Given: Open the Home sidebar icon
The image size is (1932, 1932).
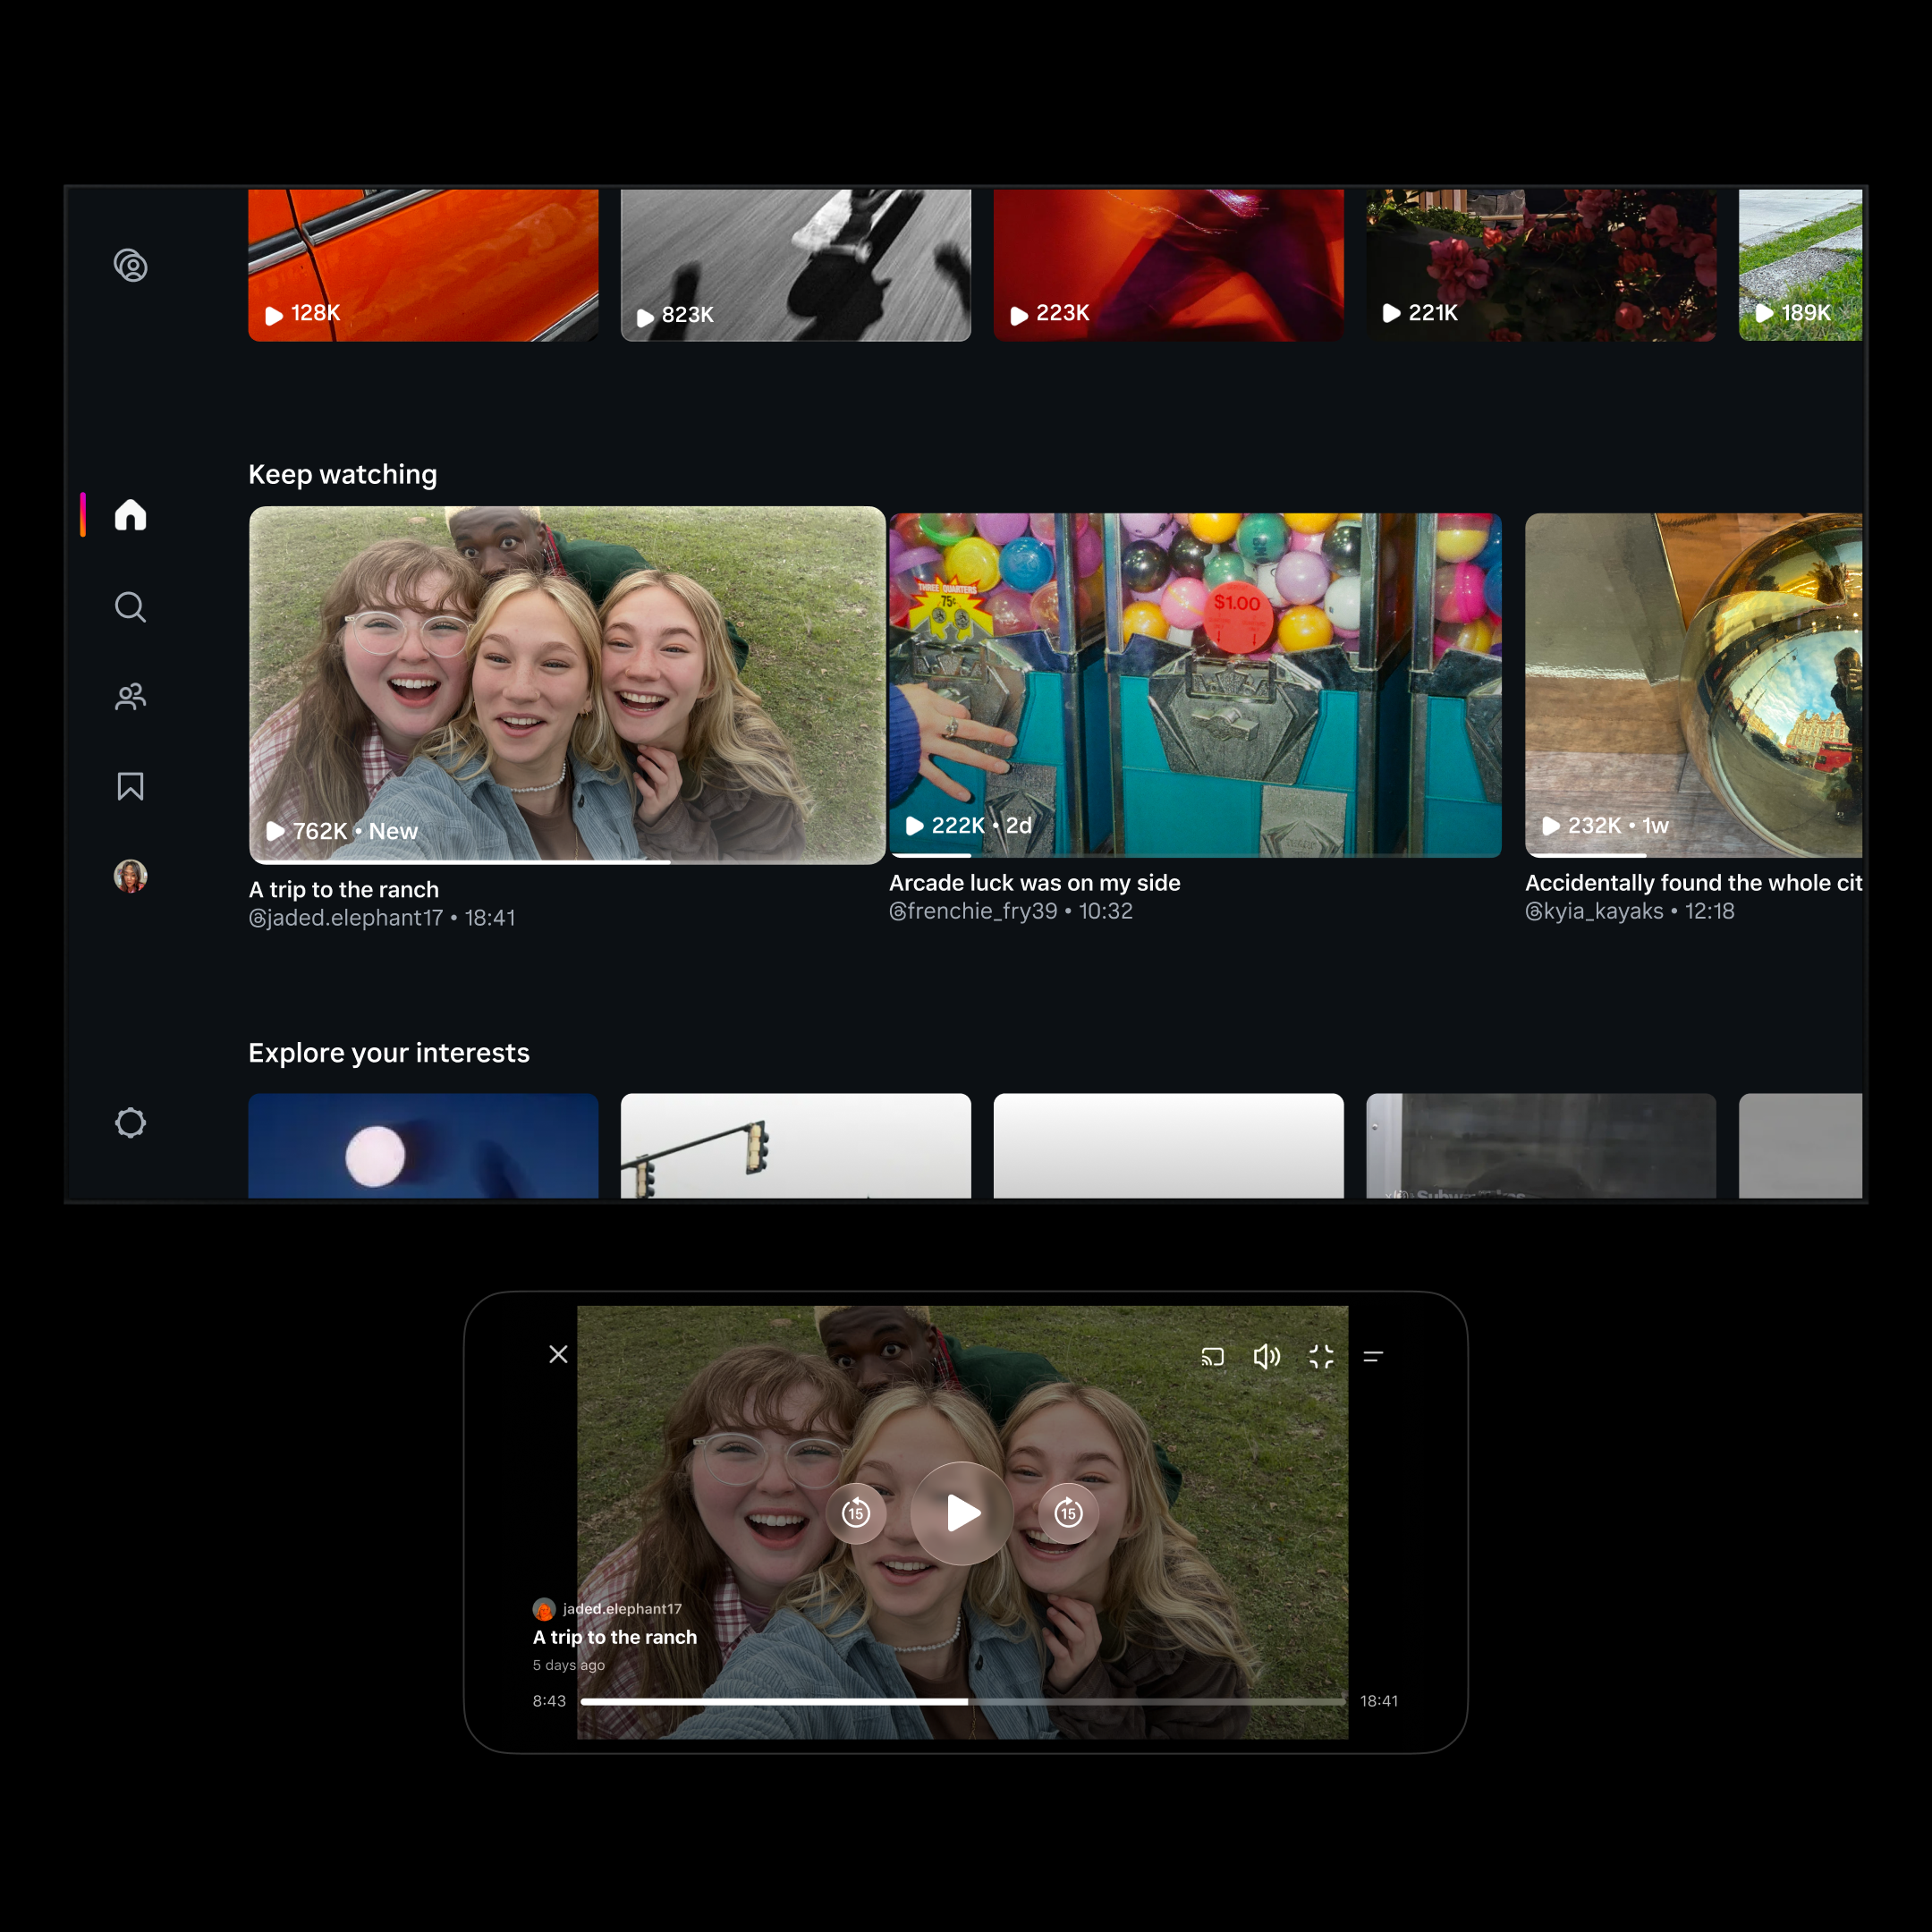Looking at the screenshot, I should point(130,515).
